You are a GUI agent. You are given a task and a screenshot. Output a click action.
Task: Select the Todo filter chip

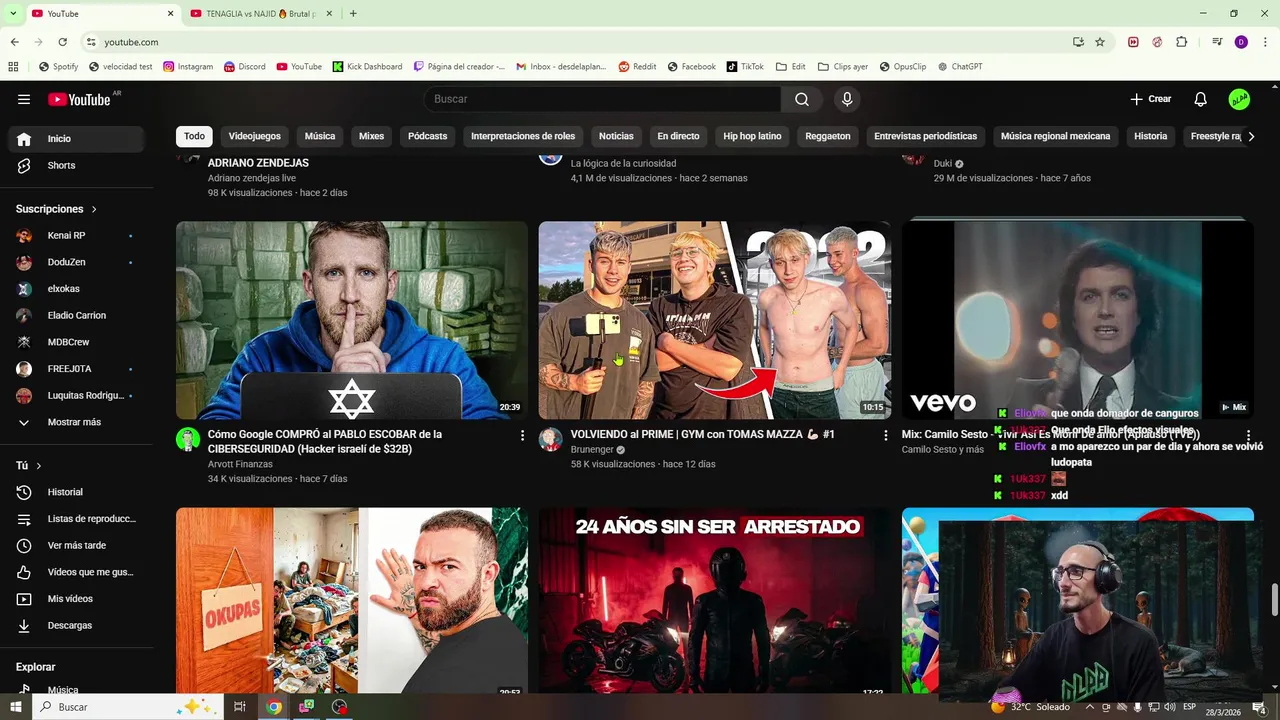[194, 136]
